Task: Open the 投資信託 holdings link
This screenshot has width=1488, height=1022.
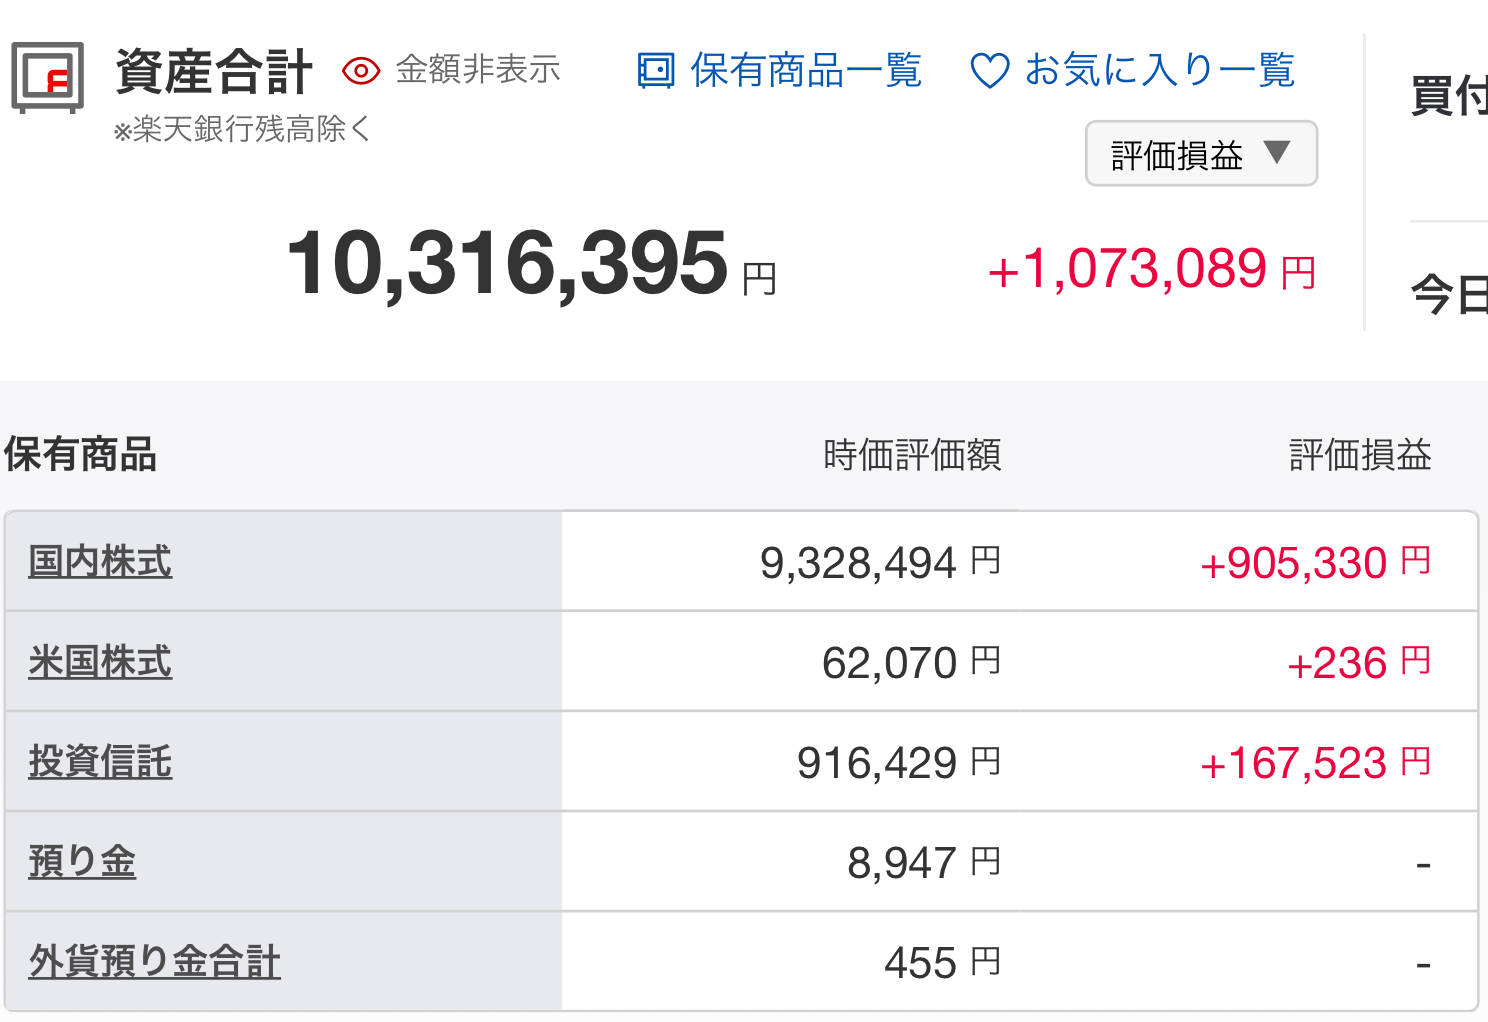Action: coord(100,761)
